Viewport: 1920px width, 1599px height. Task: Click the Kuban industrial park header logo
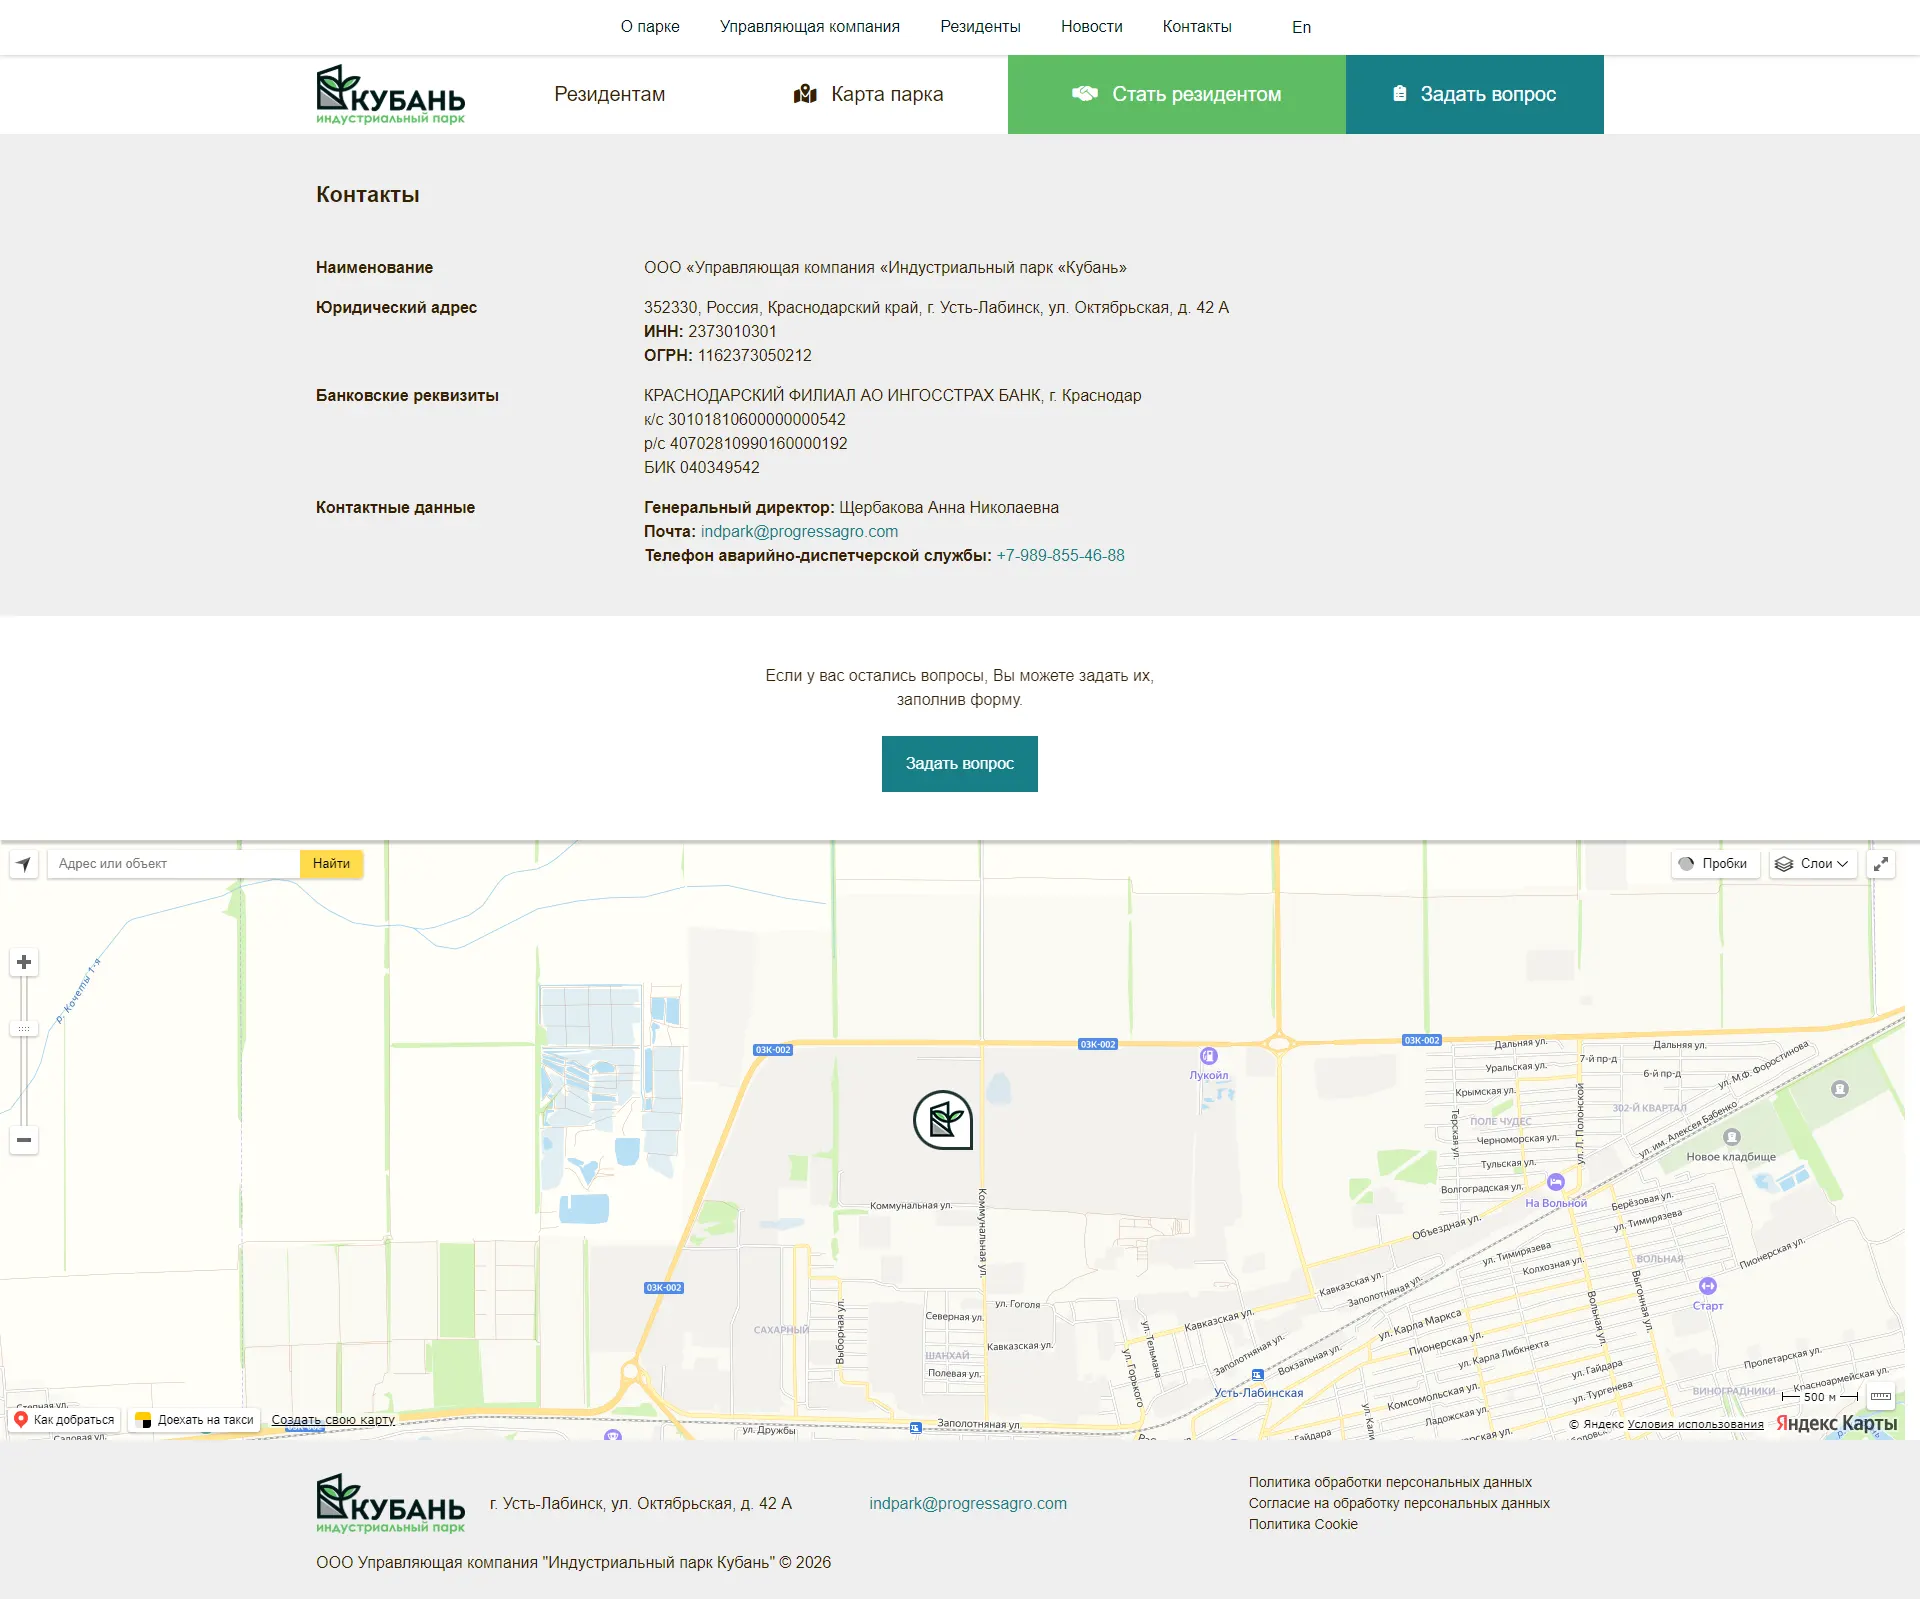tap(391, 95)
